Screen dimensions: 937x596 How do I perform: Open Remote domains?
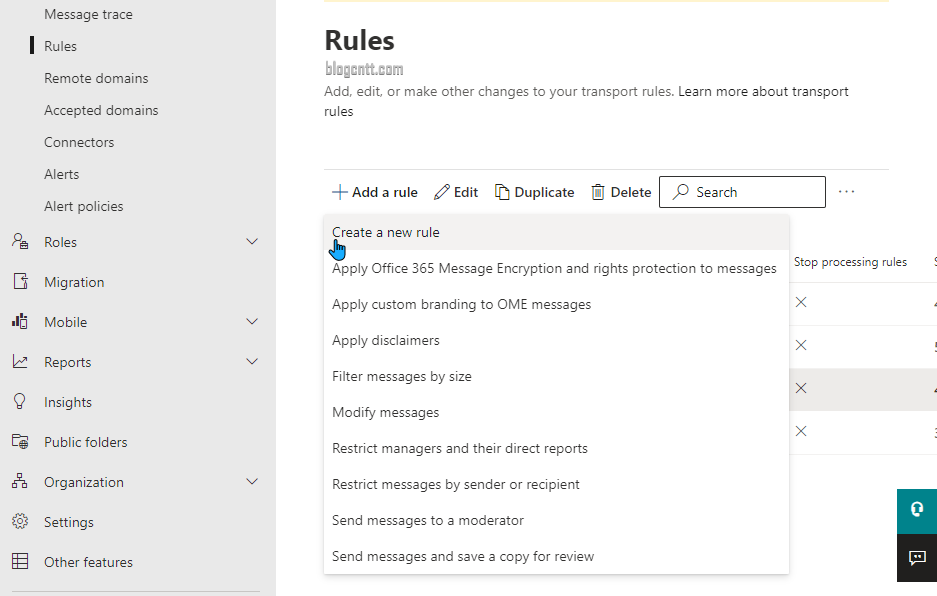coord(96,78)
